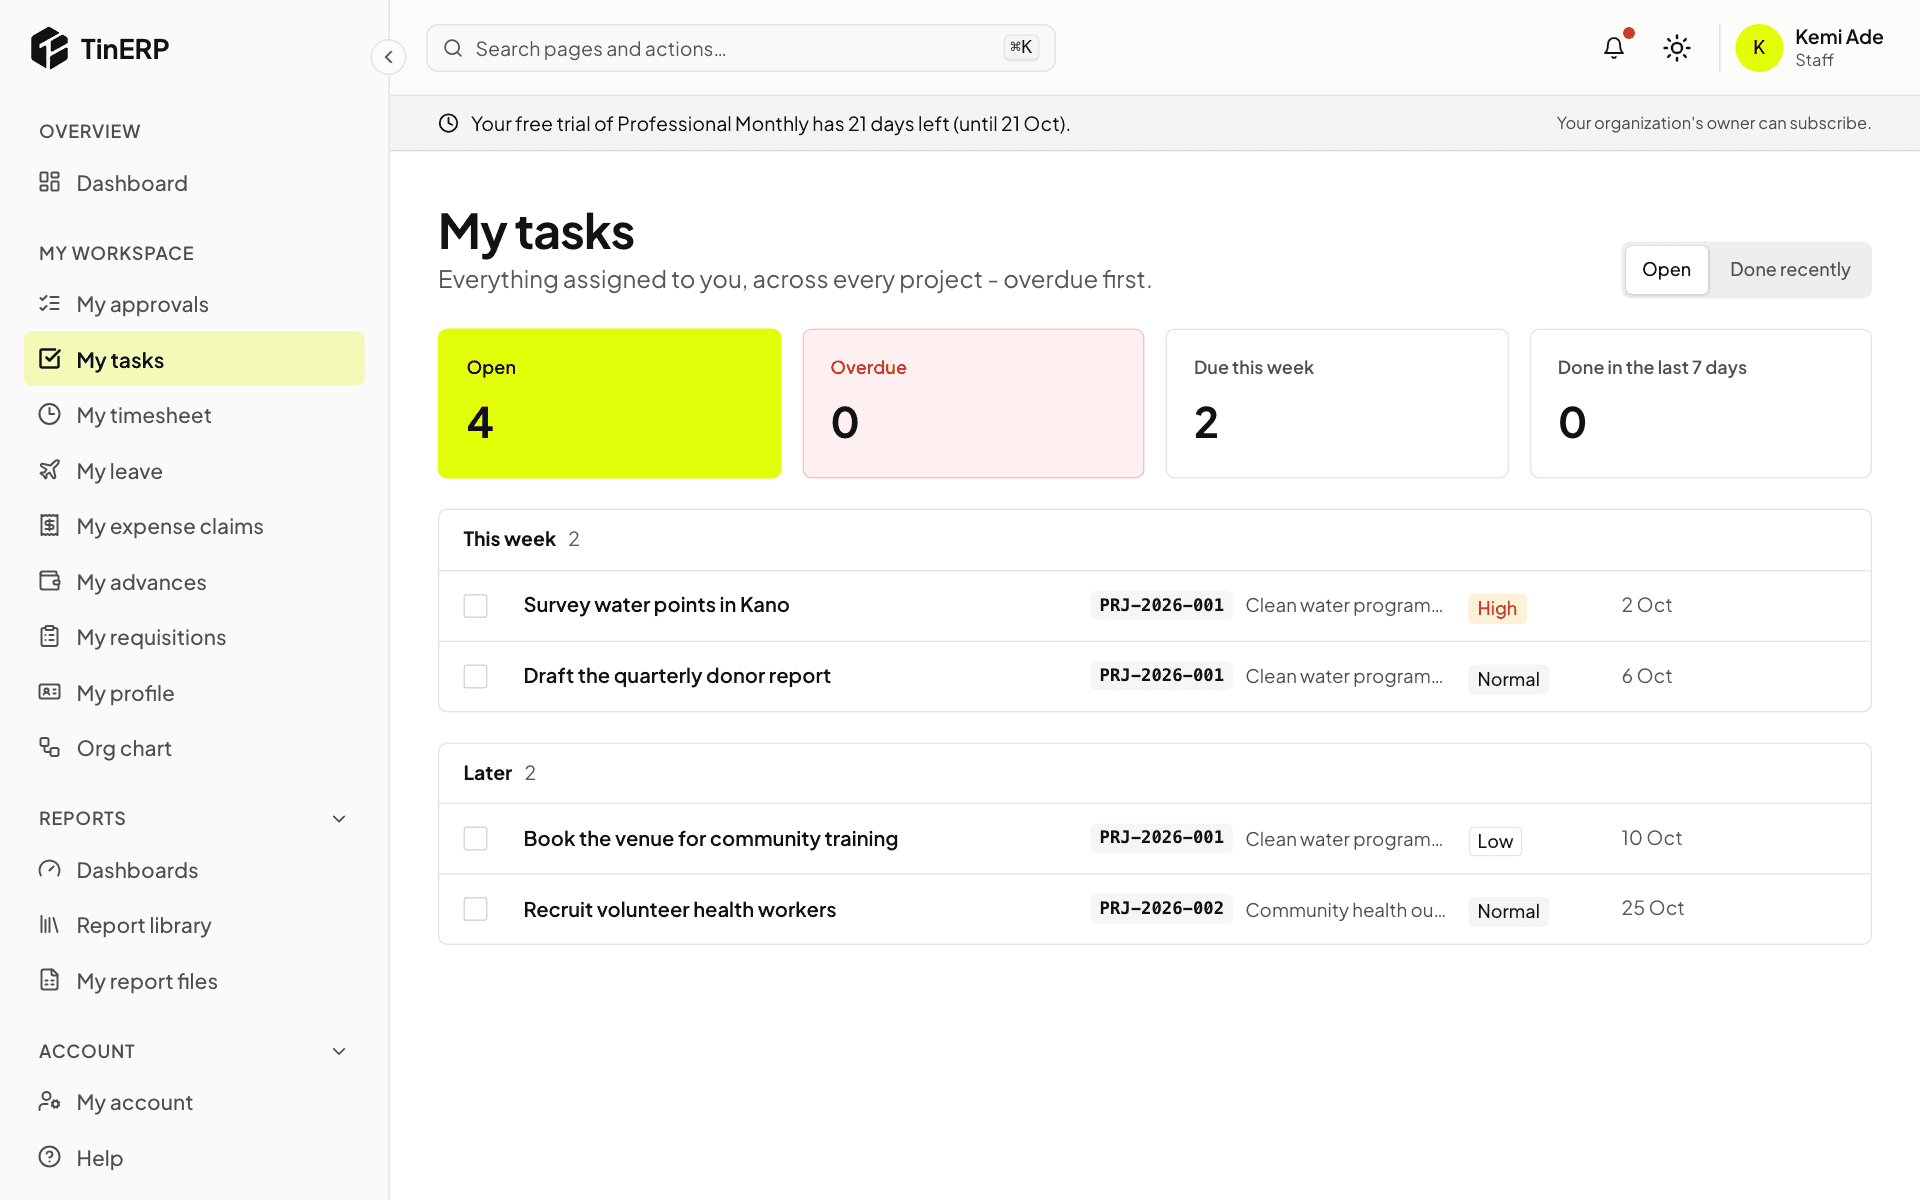The image size is (1920, 1200).
Task: Click the Overdue summary card
Action: pyautogui.click(x=973, y=403)
